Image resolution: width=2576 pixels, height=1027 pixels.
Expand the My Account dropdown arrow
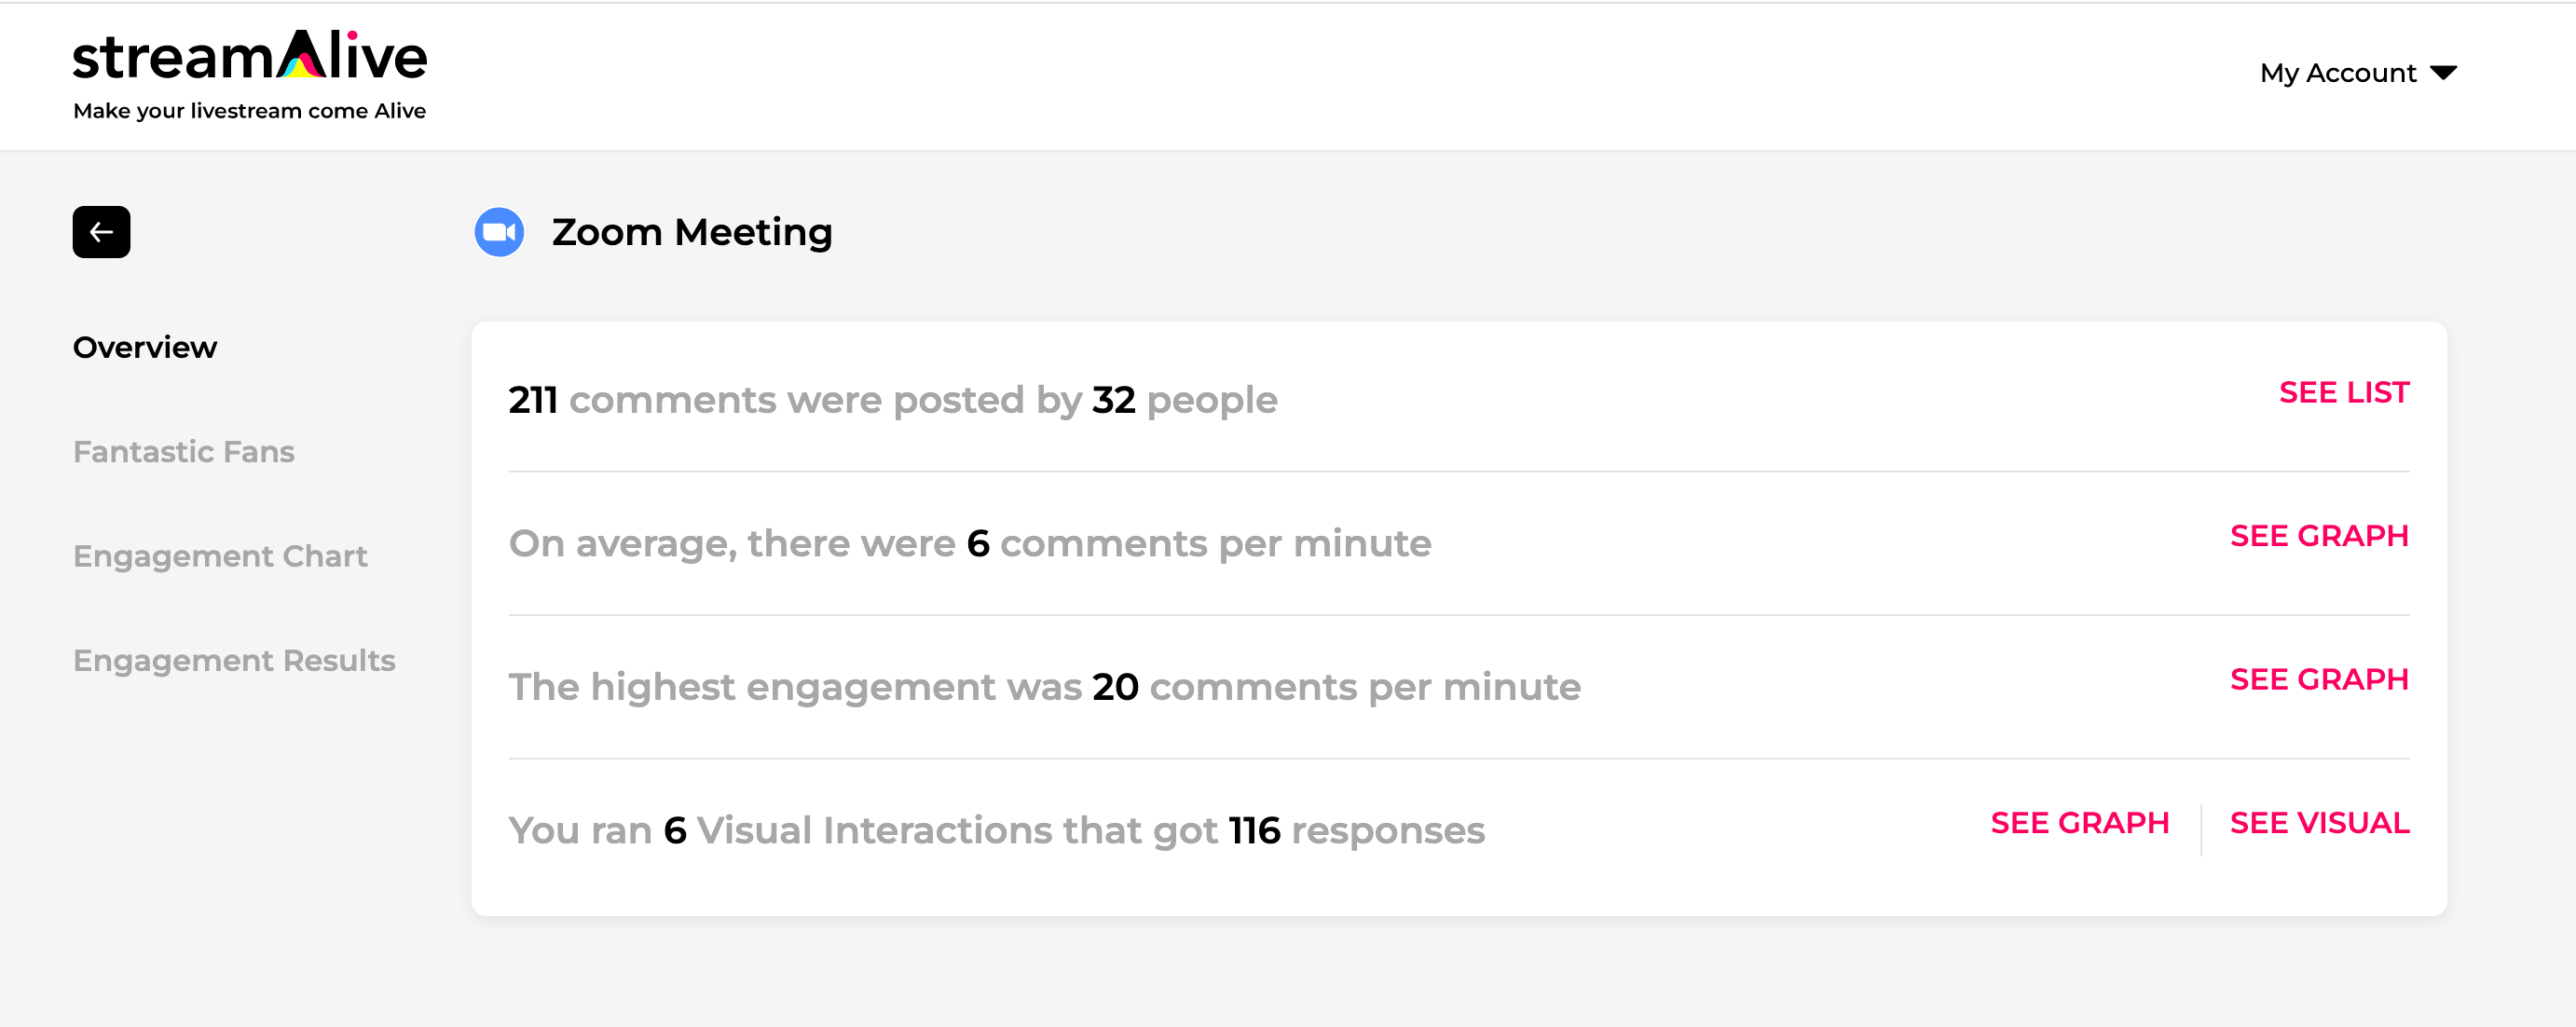[2443, 73]
